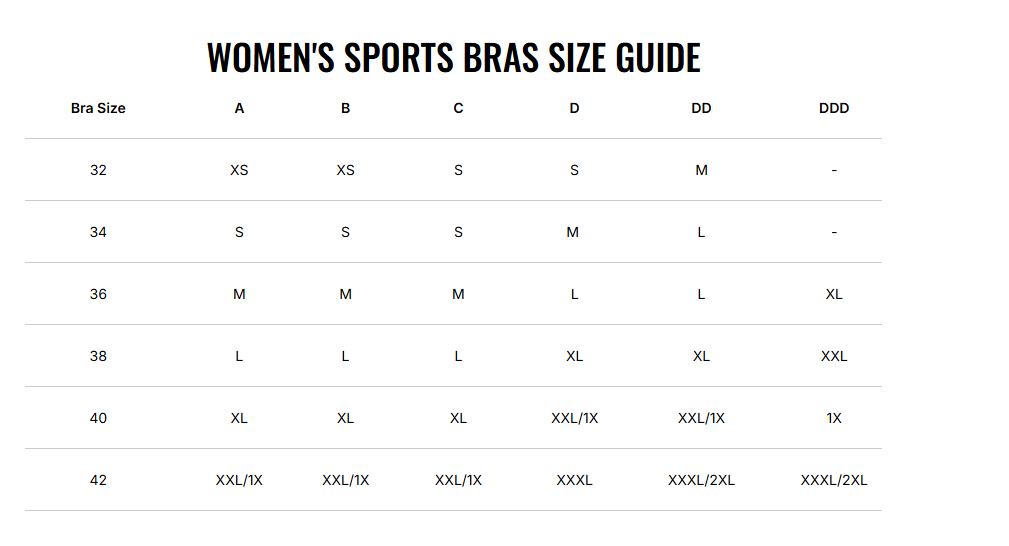Select the band size 34 row label
1009x546 pixels.
tap(98, 232)
